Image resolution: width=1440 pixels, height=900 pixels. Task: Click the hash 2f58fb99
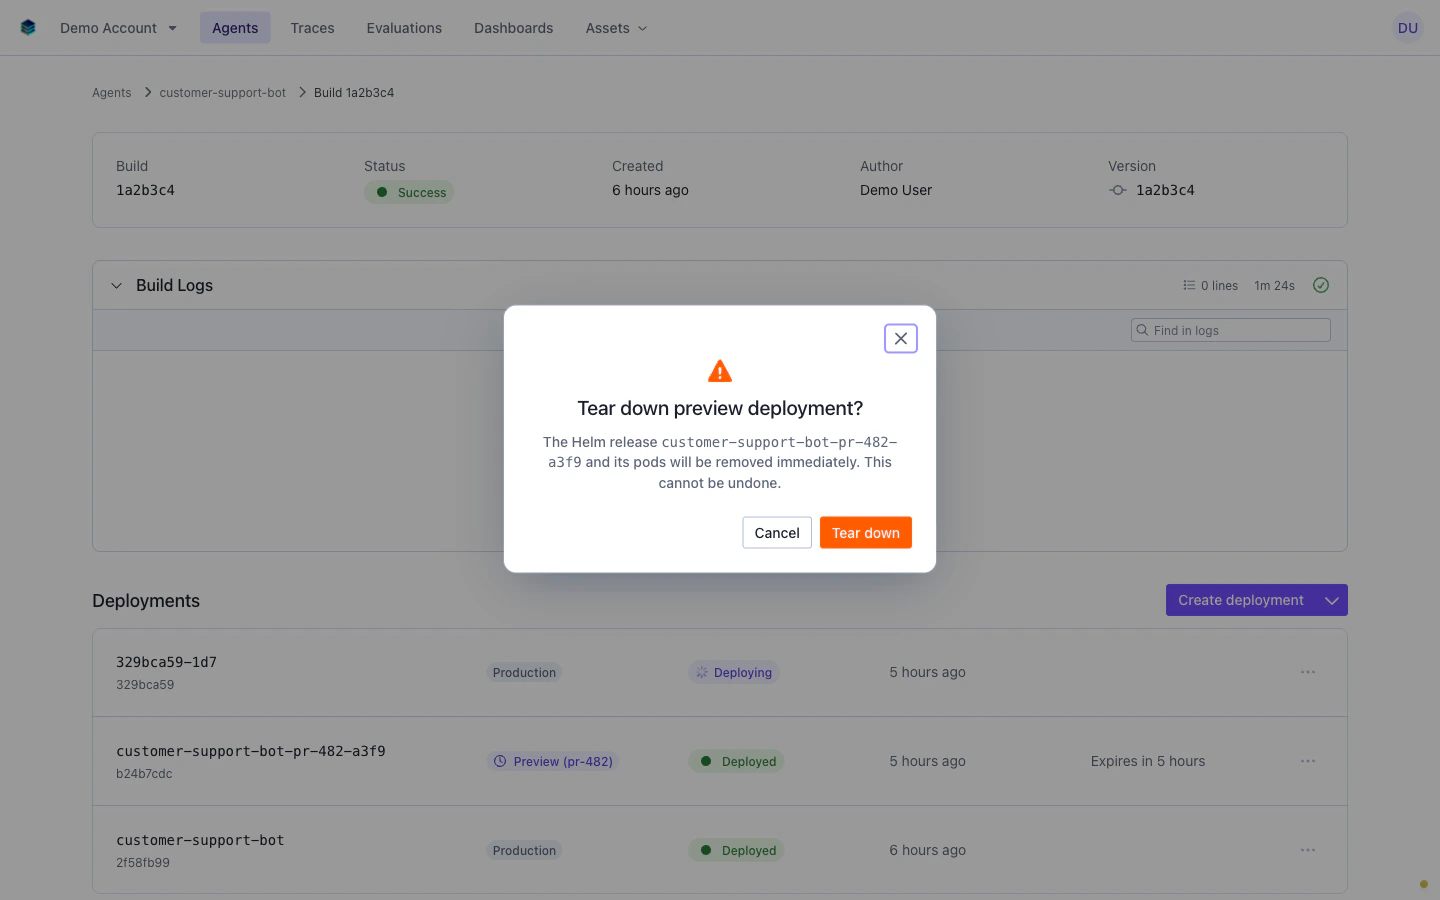click(143, 863)
